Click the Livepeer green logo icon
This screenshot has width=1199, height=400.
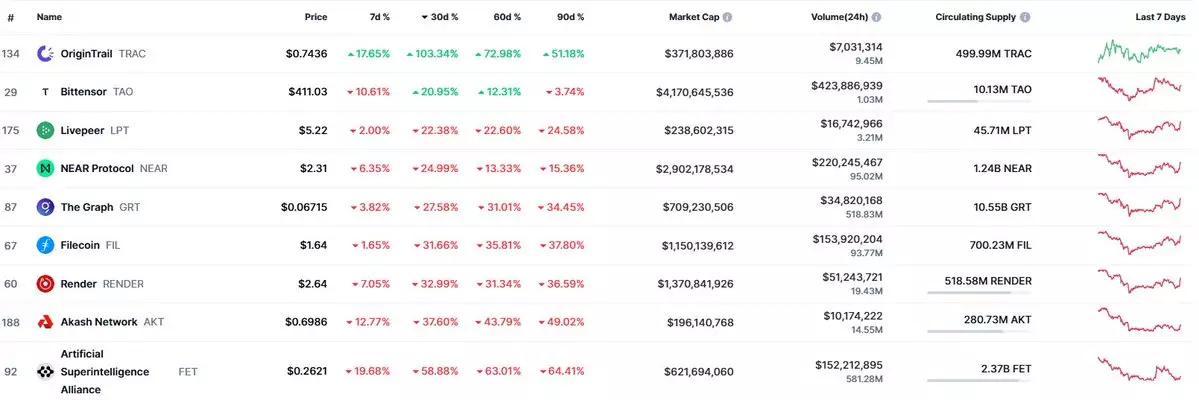[x=45, y=130]
